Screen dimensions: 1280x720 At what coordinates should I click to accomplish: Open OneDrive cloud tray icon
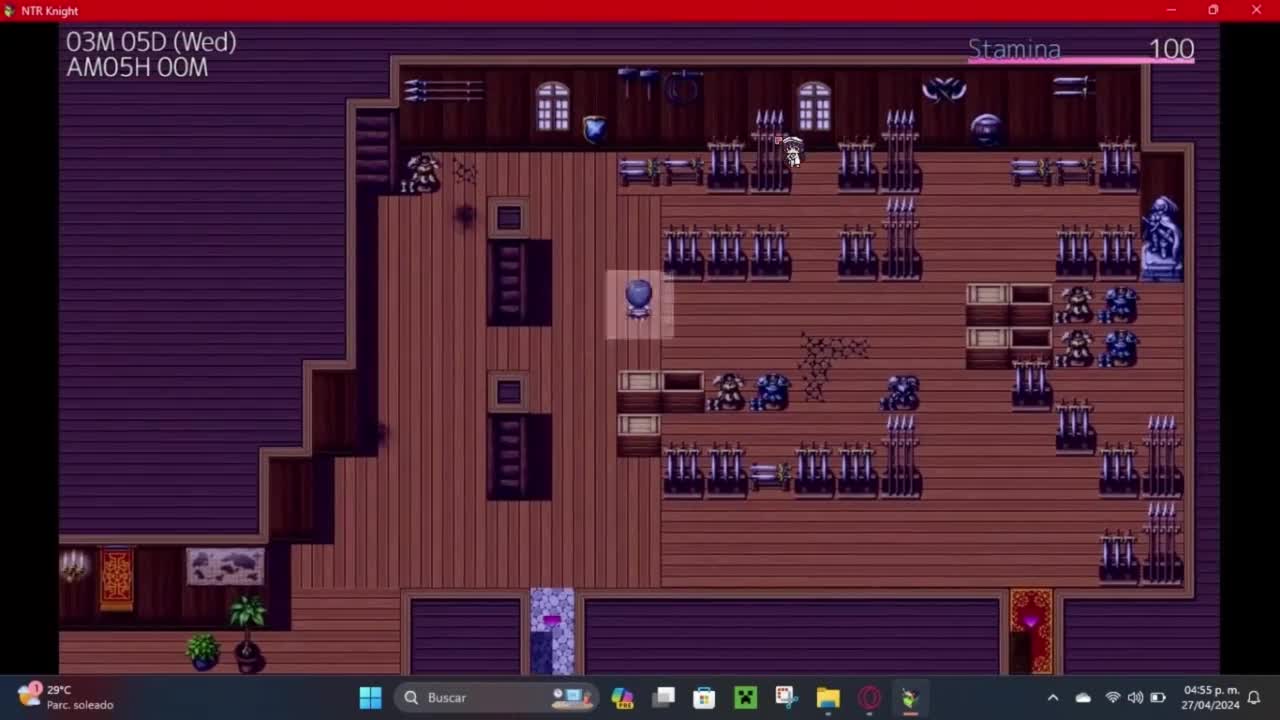[1083, 697]
